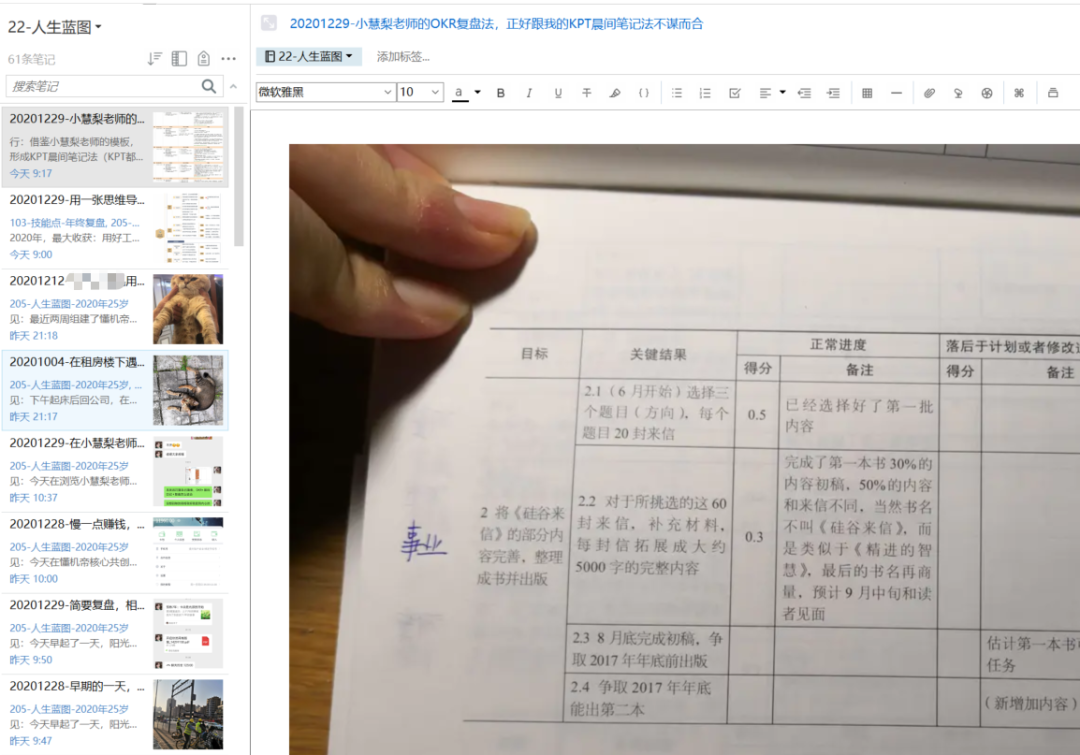The image size is (1080, 755).
Task: Click the magnifier search icon
Action: click(x=209, y=86)
